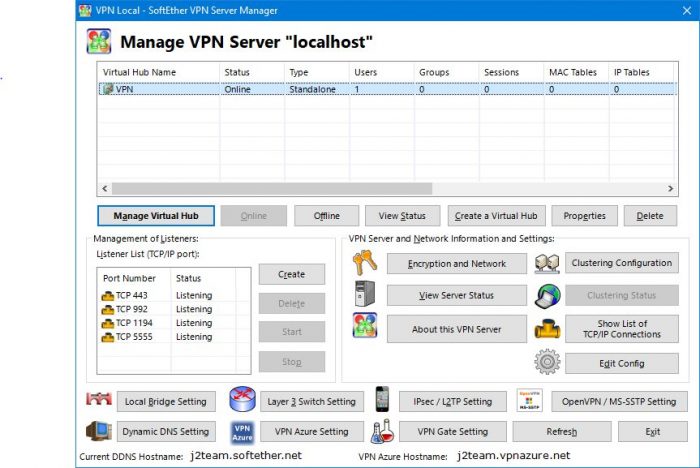This screenshot has width=700, height=468.
Task: Close the VPN Server Manager window
Action: coord(687,10)
